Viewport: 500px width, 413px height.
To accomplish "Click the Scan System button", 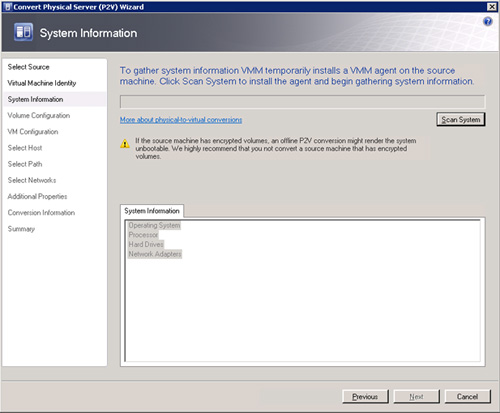I will [x=461, y=119].
